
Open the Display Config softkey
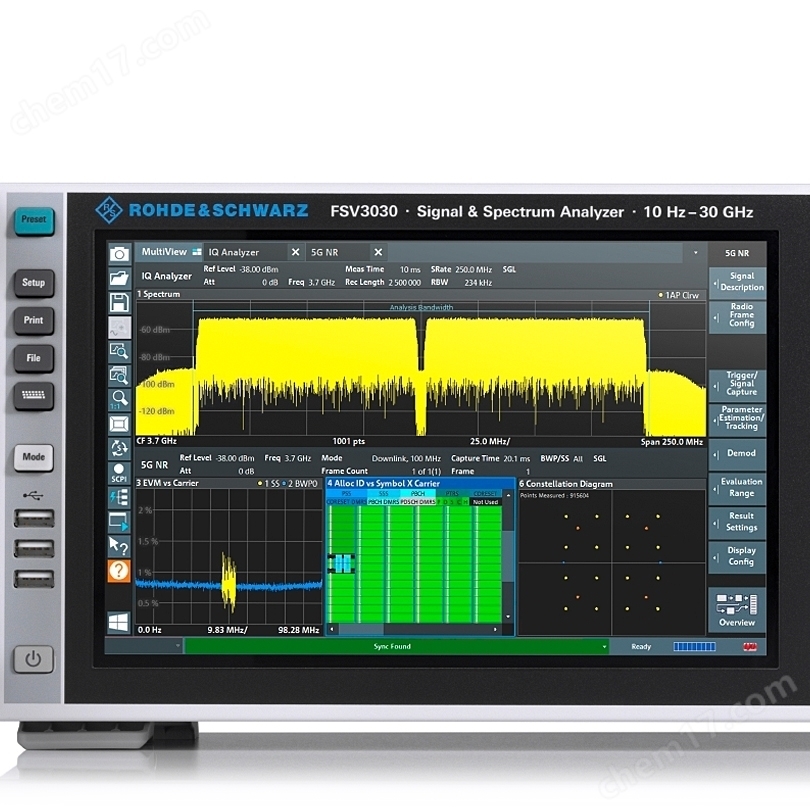coord(737,556)
